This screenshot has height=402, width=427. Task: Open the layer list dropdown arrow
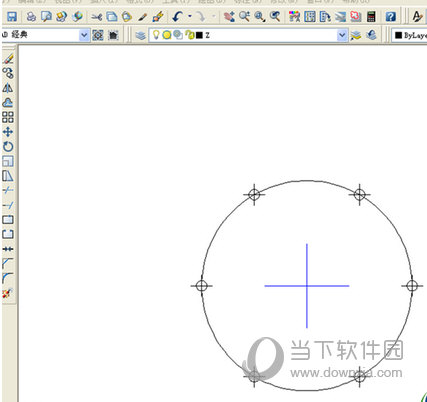[342, 35]
